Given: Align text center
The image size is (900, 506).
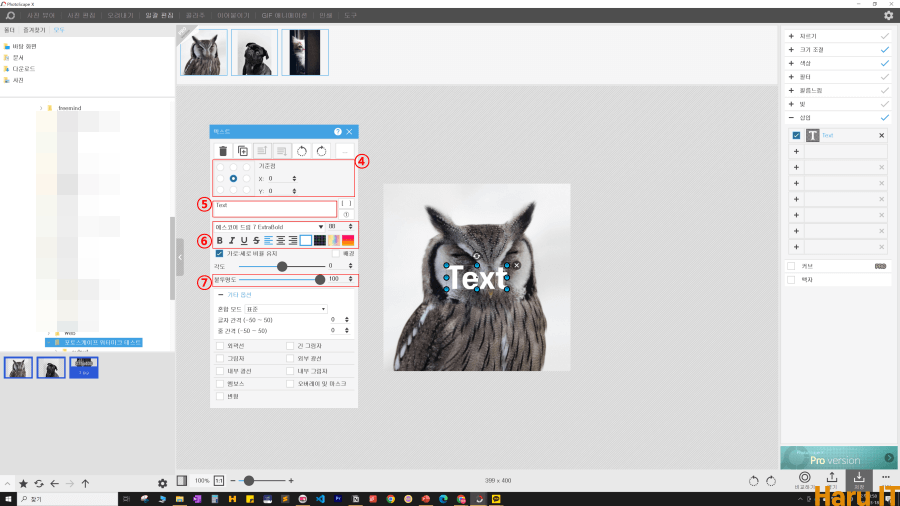Looking at the screenshot, I should (281, 240).
